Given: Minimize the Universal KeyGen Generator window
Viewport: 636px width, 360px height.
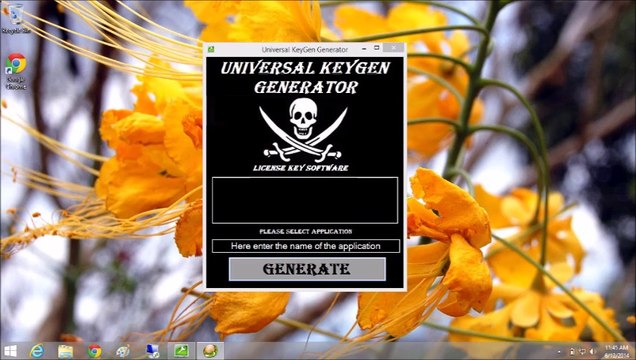Looking at the screenshot, I should tap(364, 49).
